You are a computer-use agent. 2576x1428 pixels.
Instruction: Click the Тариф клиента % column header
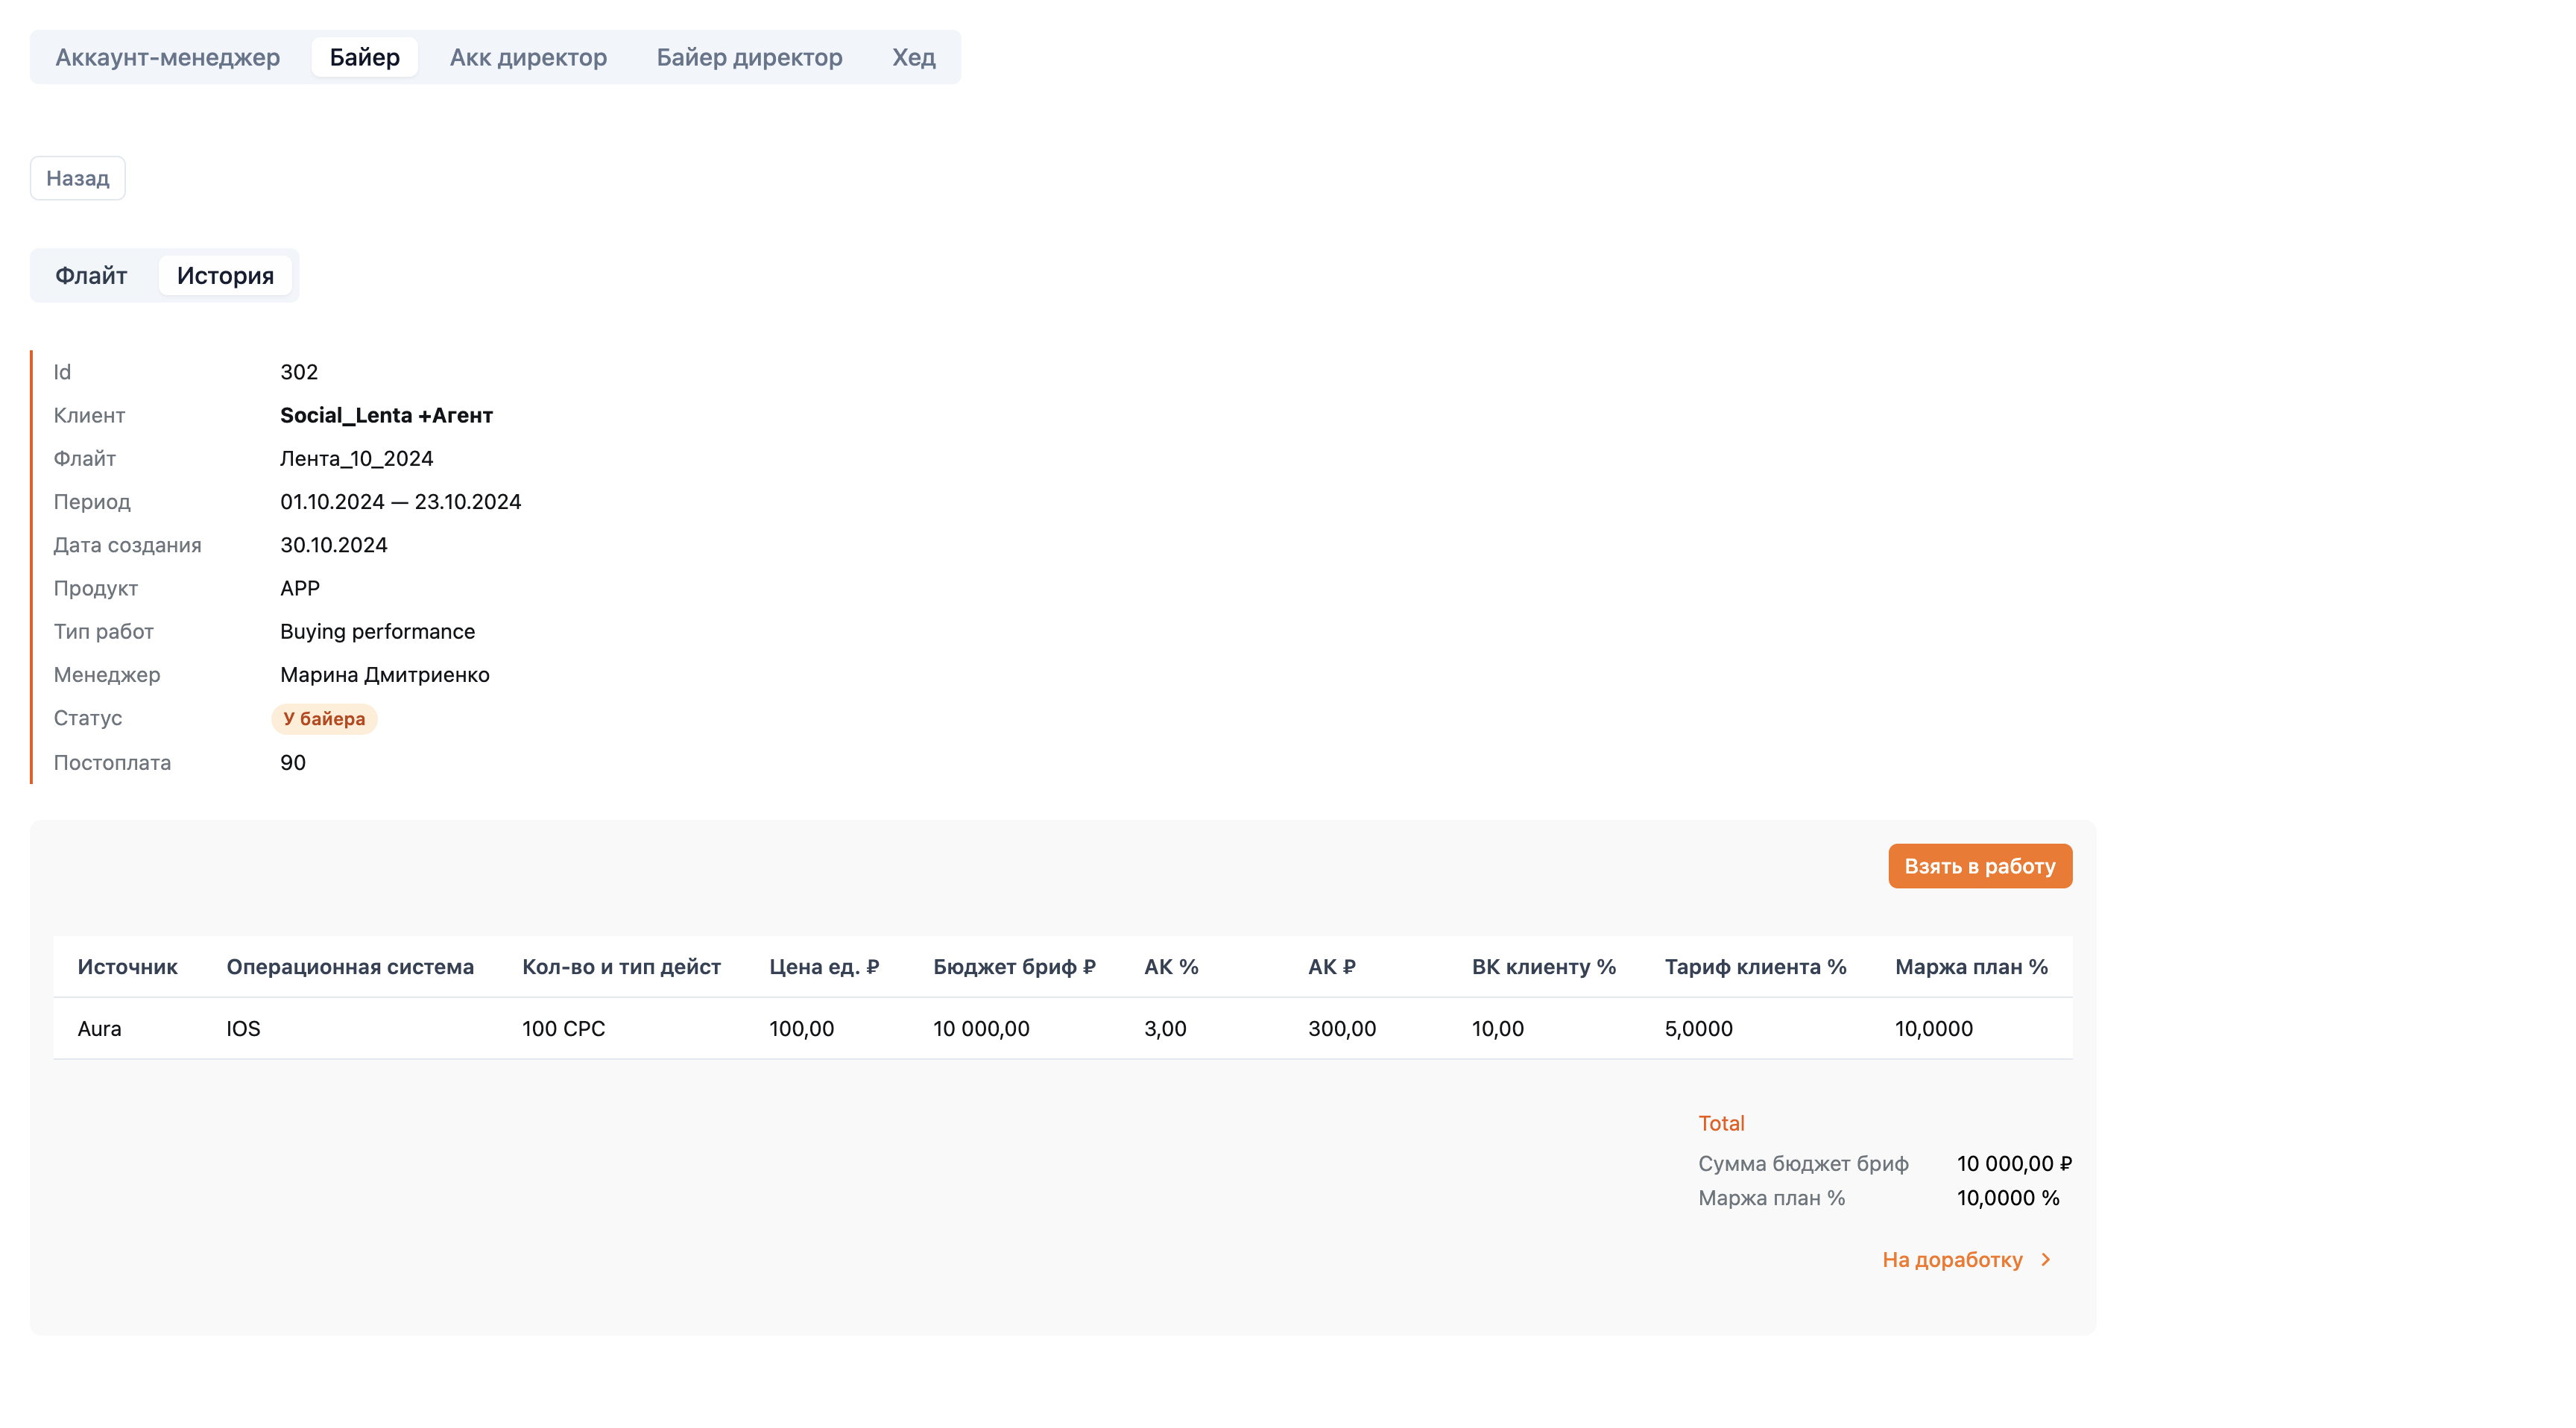[1754, 966]
